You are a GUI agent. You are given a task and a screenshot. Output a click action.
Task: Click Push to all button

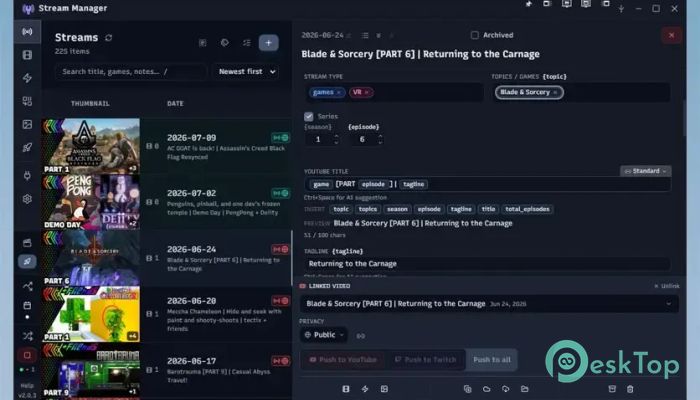[x=492, y=360]
